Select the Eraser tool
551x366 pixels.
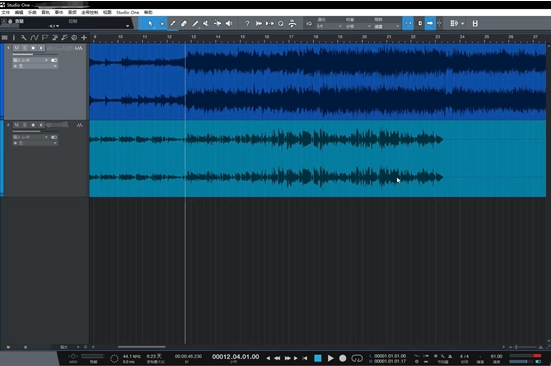pos(184,24)
